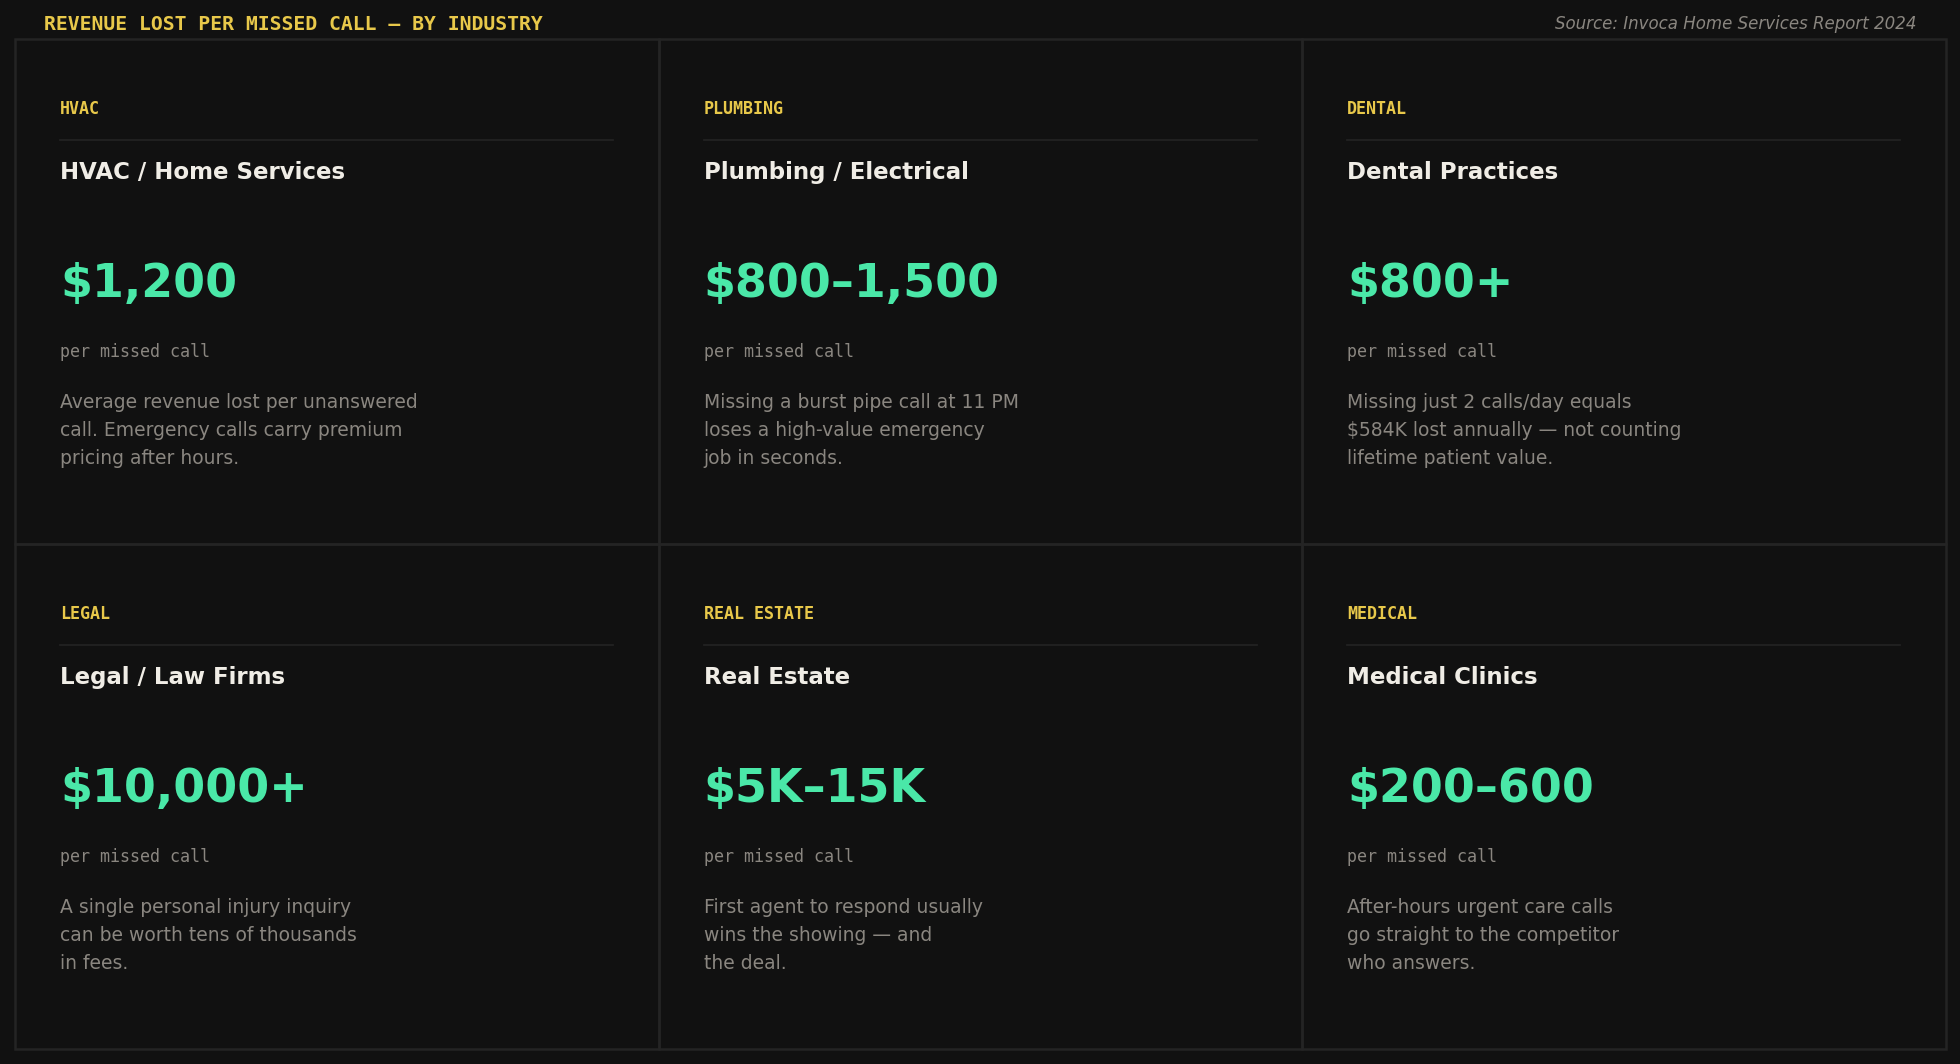Click the $1,200 revenue figure
The image size is (1960, 1064).
tap(149, 282)
